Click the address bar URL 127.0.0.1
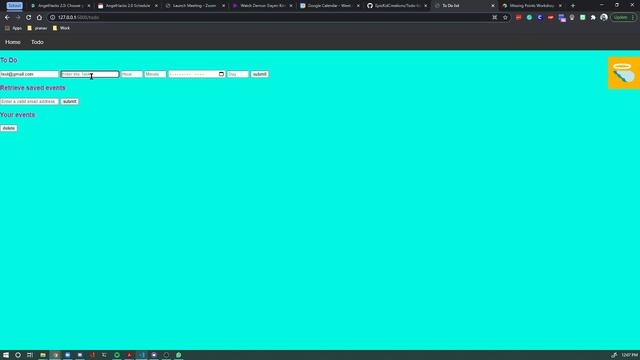Screen dimensions: 640x360 click(x=78, y=18)
